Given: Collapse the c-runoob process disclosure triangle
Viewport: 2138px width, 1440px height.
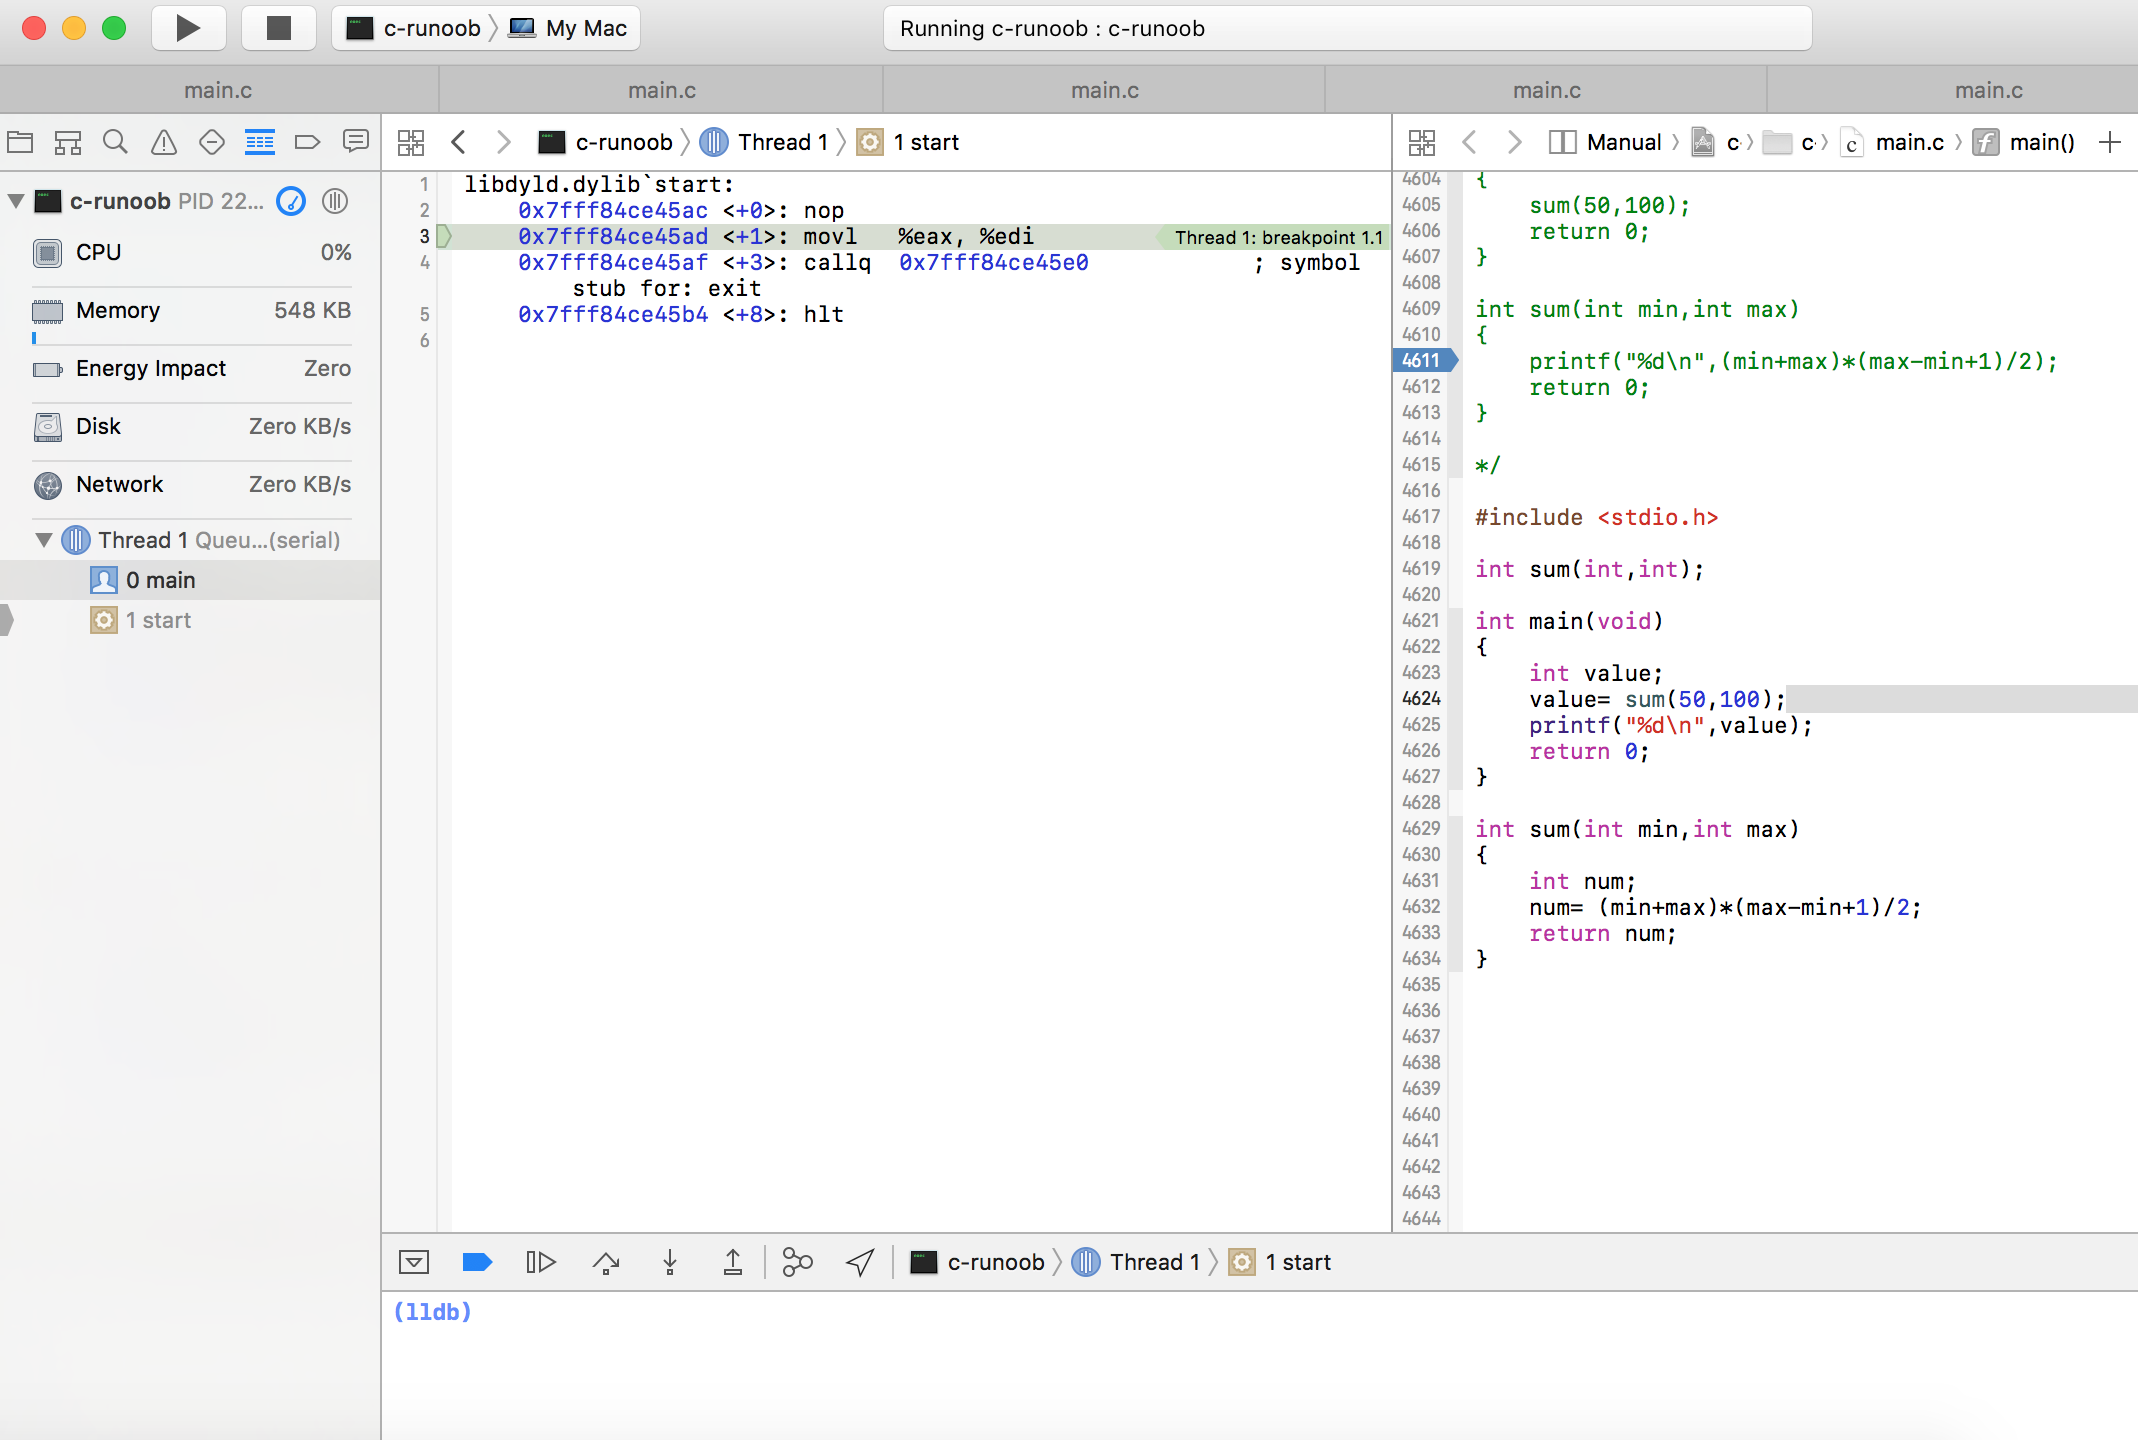Looking at the screenshot, I should pos(16,201).
